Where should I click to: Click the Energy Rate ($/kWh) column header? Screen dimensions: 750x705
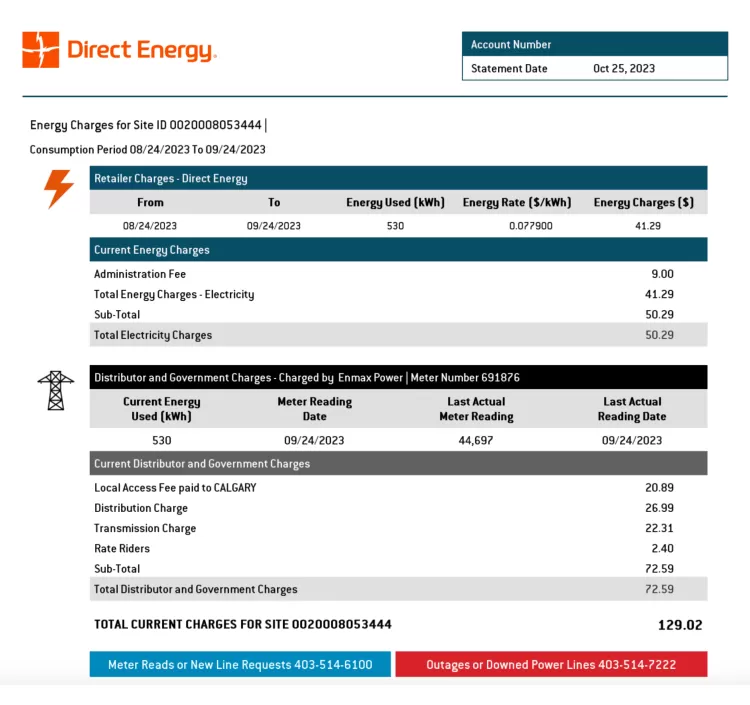coord(517,202)
